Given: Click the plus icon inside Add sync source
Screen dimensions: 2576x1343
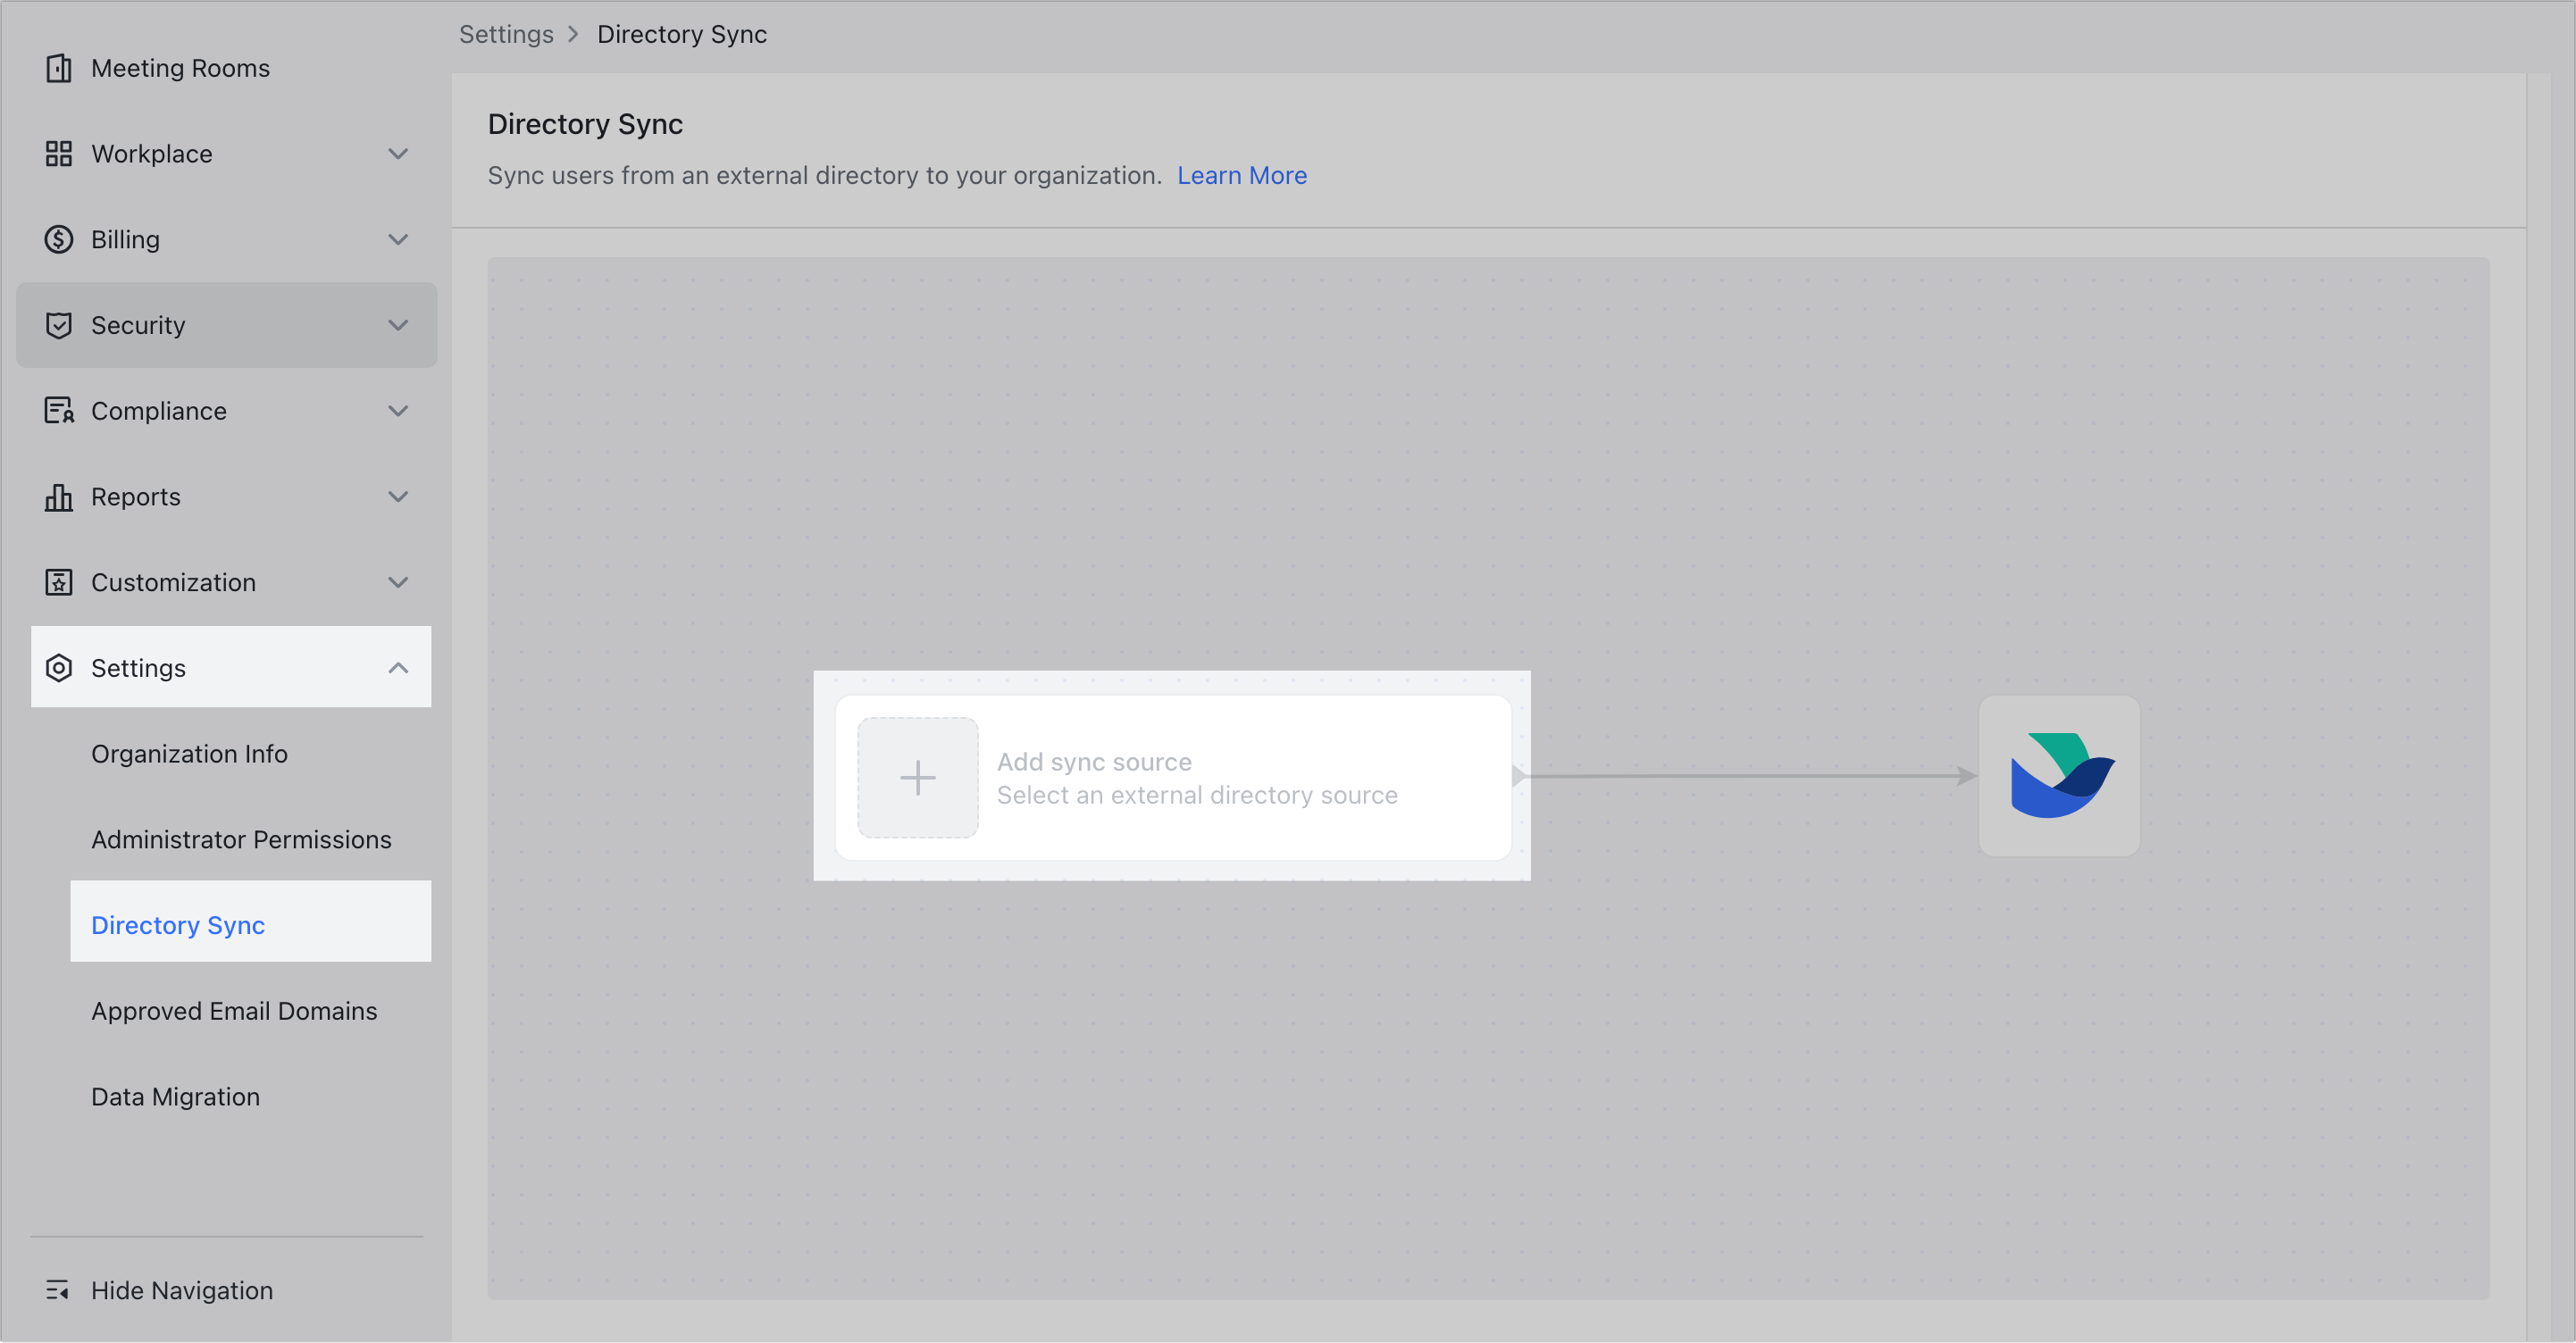Looking at the screenshot, I should 917,777.
